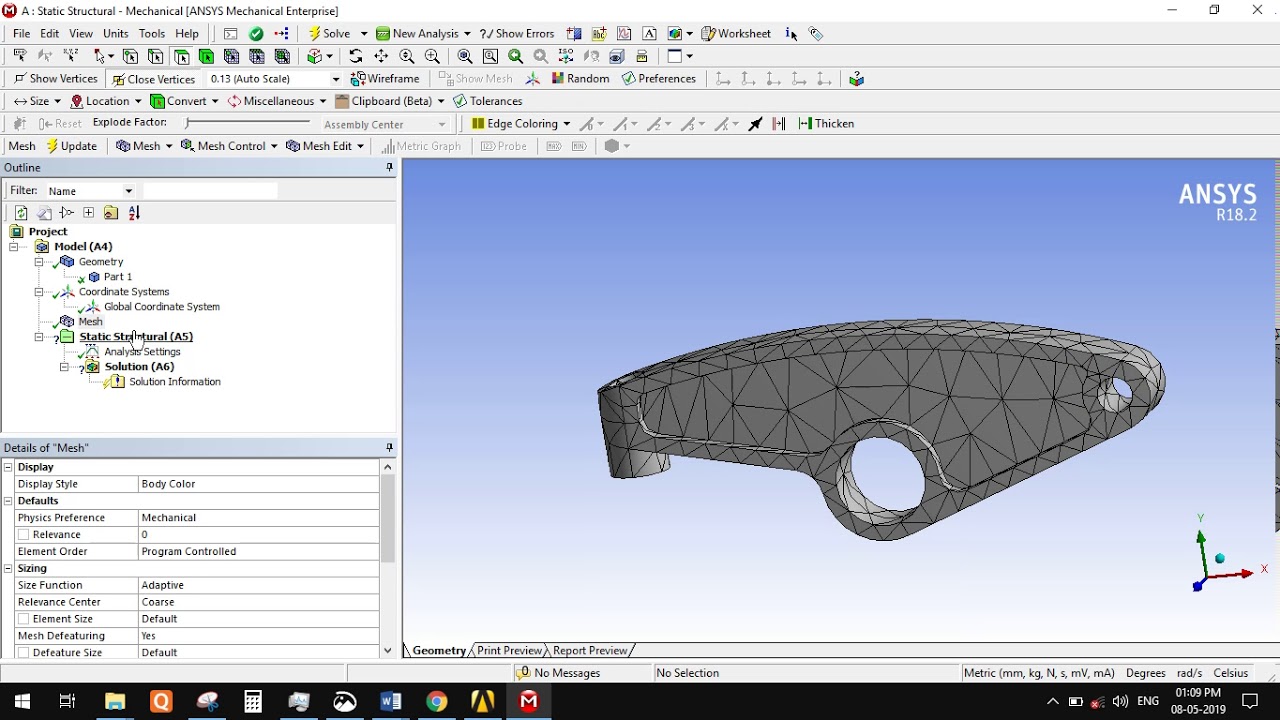Open File Explorer from taskbar
Viewport: 1280px width, 720px height.
(x=114, y=702)
